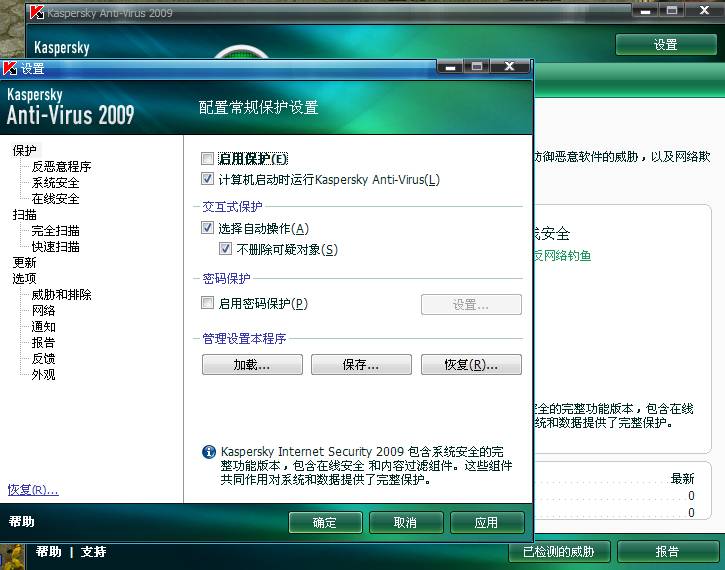Open 反恶意程序 in the settings tree
This screenshot has width=725, height=570.
click(x=61, y=167)
